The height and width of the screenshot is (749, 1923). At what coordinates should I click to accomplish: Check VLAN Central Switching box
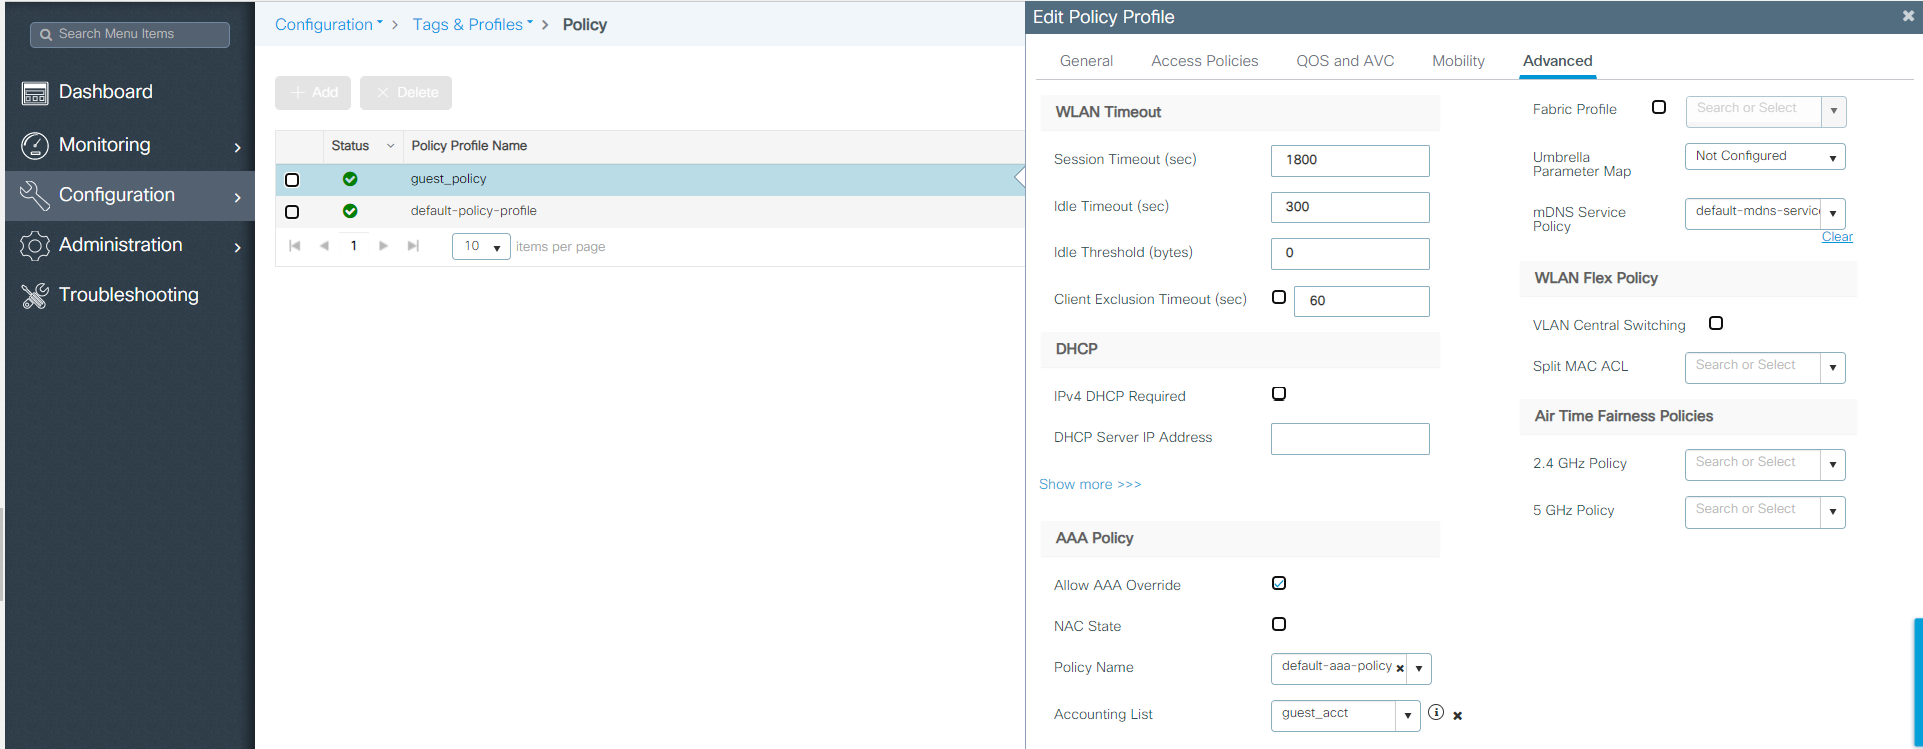tap(1716, 323)
